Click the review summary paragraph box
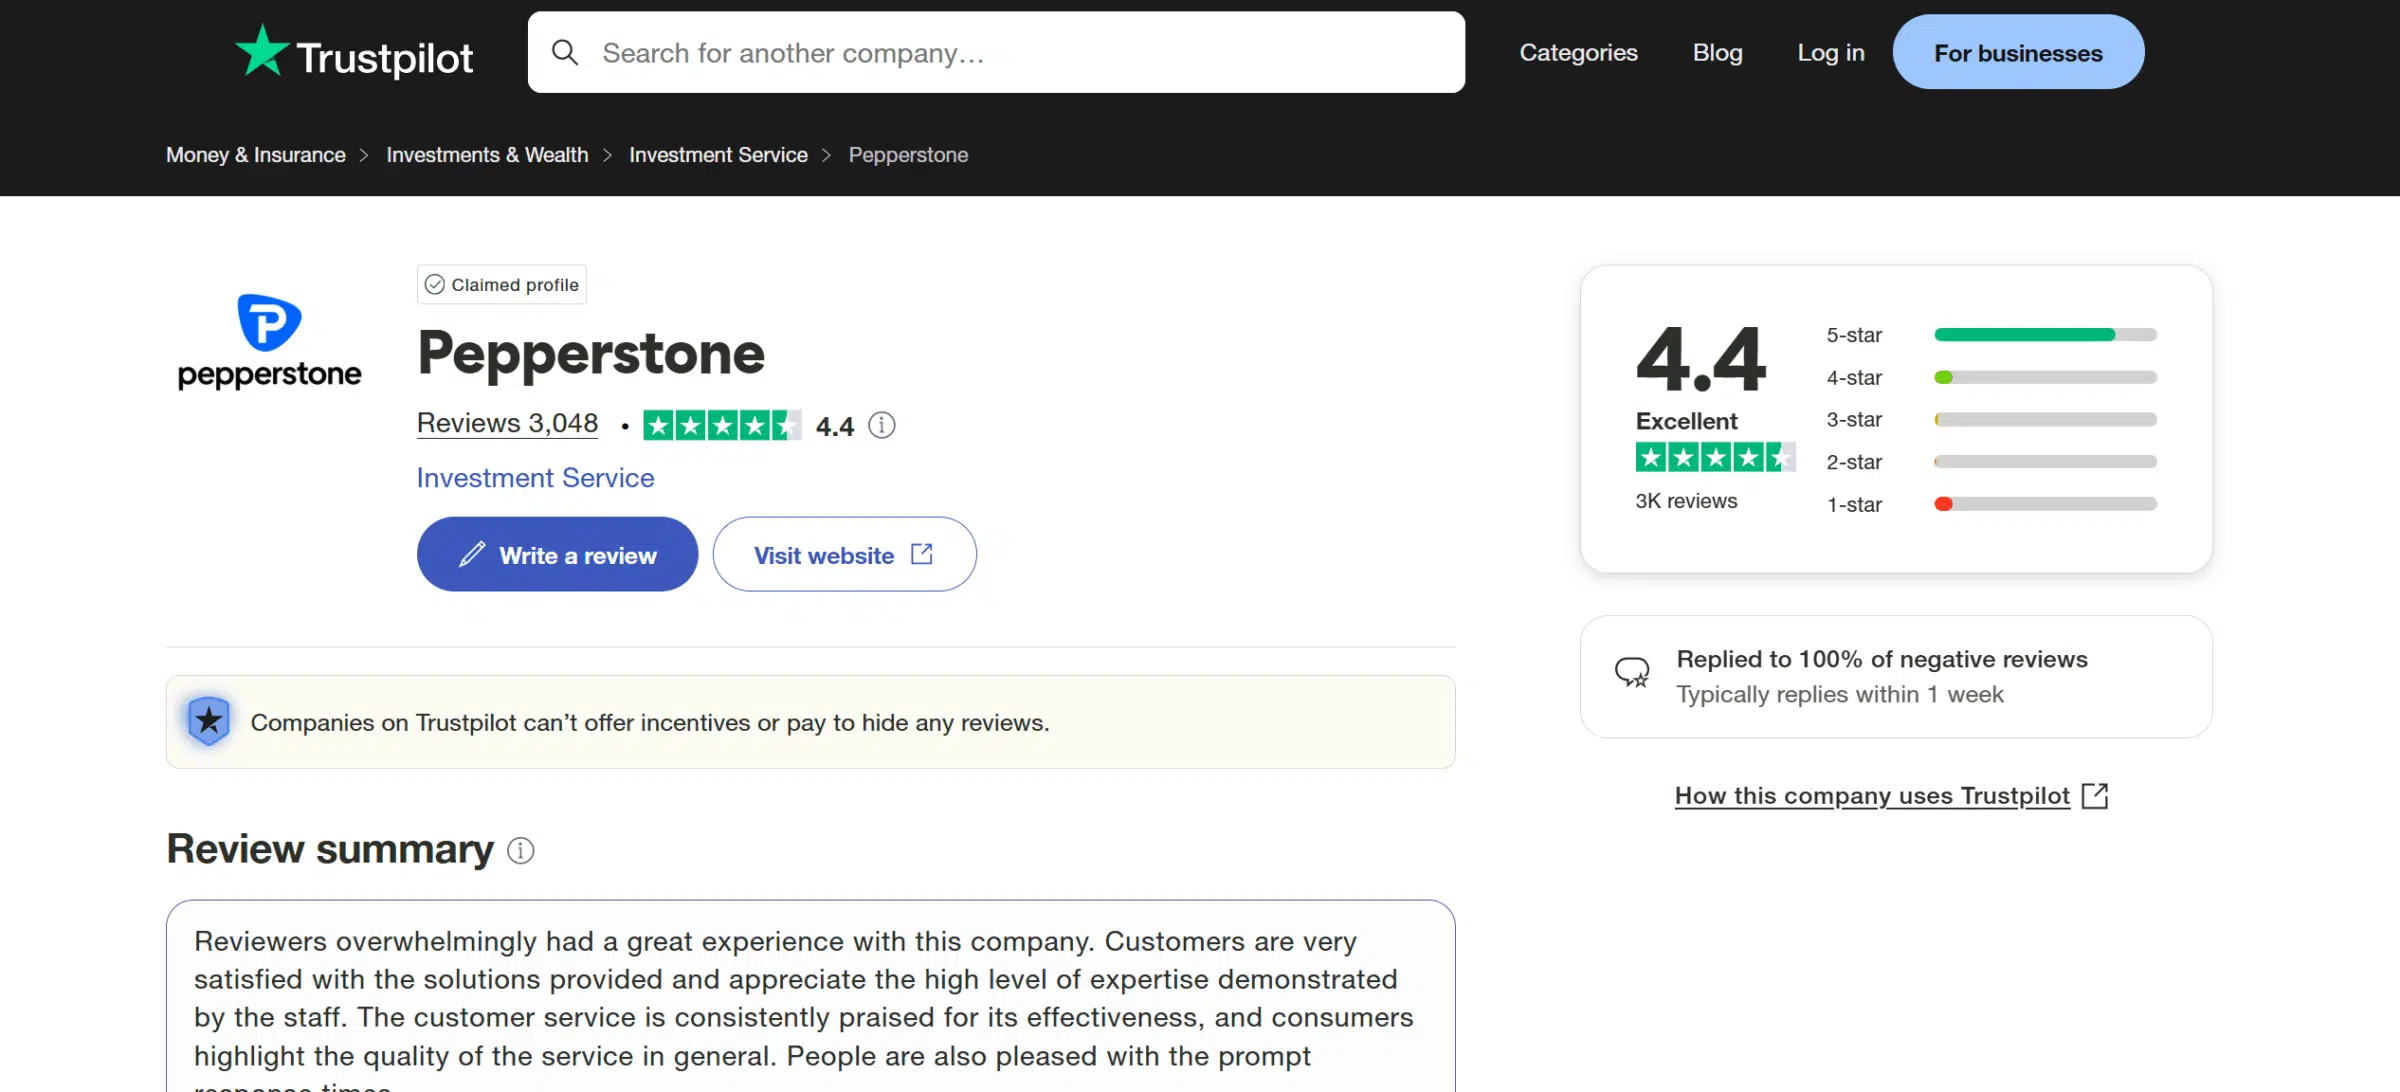The height and width of the screenshot is (1092, 2400). 810,996
